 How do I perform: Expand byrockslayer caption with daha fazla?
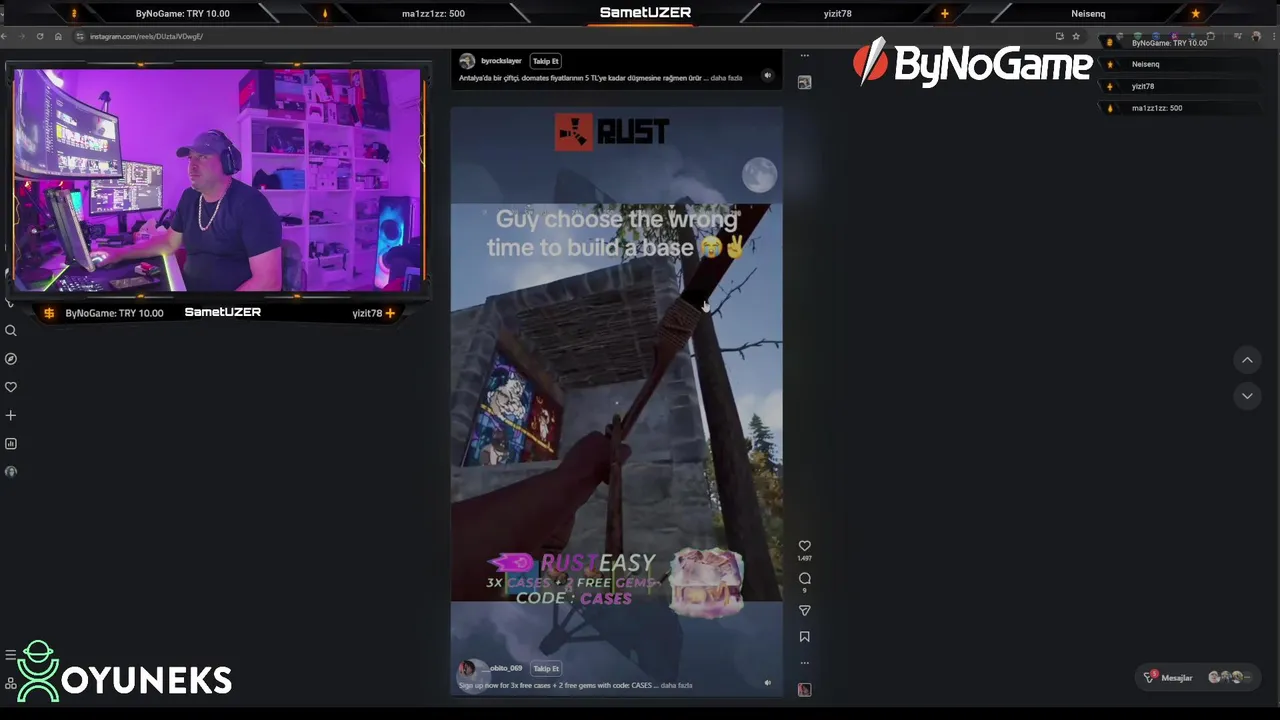pos(726,77)
